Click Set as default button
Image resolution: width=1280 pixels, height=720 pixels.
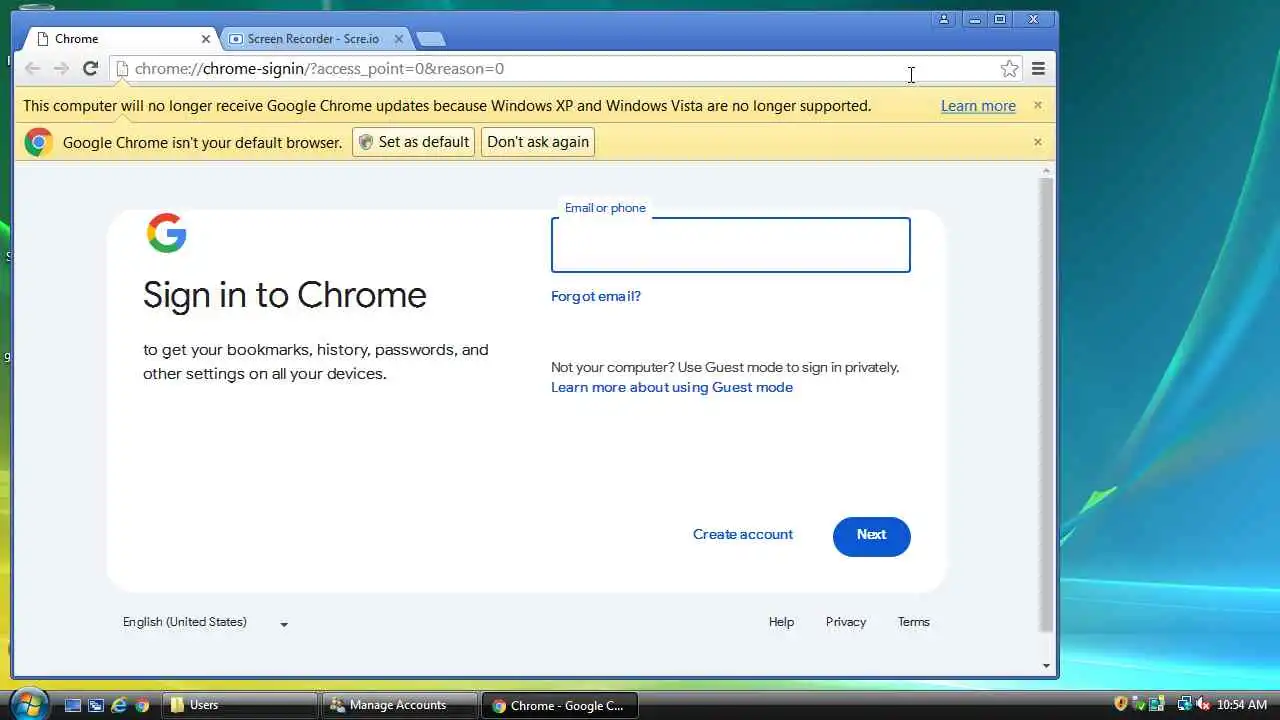pos(413,142)
